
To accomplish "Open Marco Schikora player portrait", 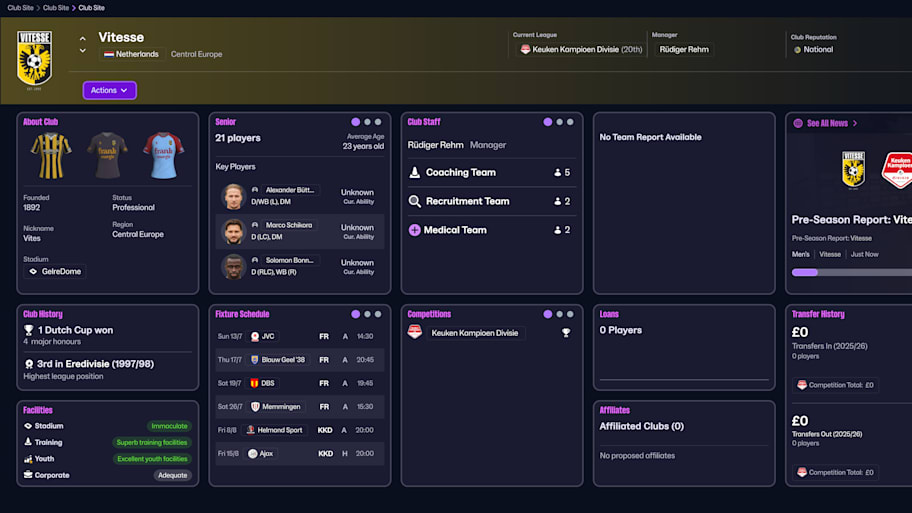I will click(233, 231).
